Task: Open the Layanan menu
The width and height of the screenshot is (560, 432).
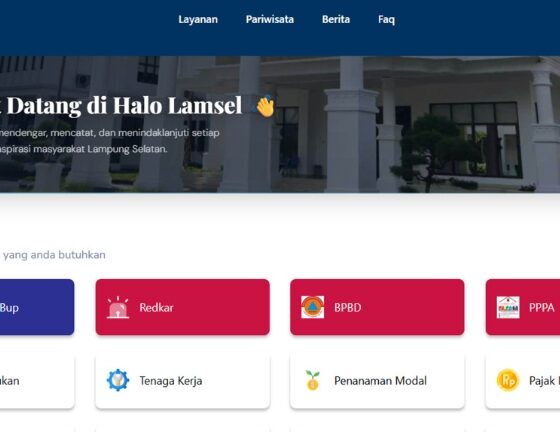Action: pyautogui.click(x=198, y=19)
